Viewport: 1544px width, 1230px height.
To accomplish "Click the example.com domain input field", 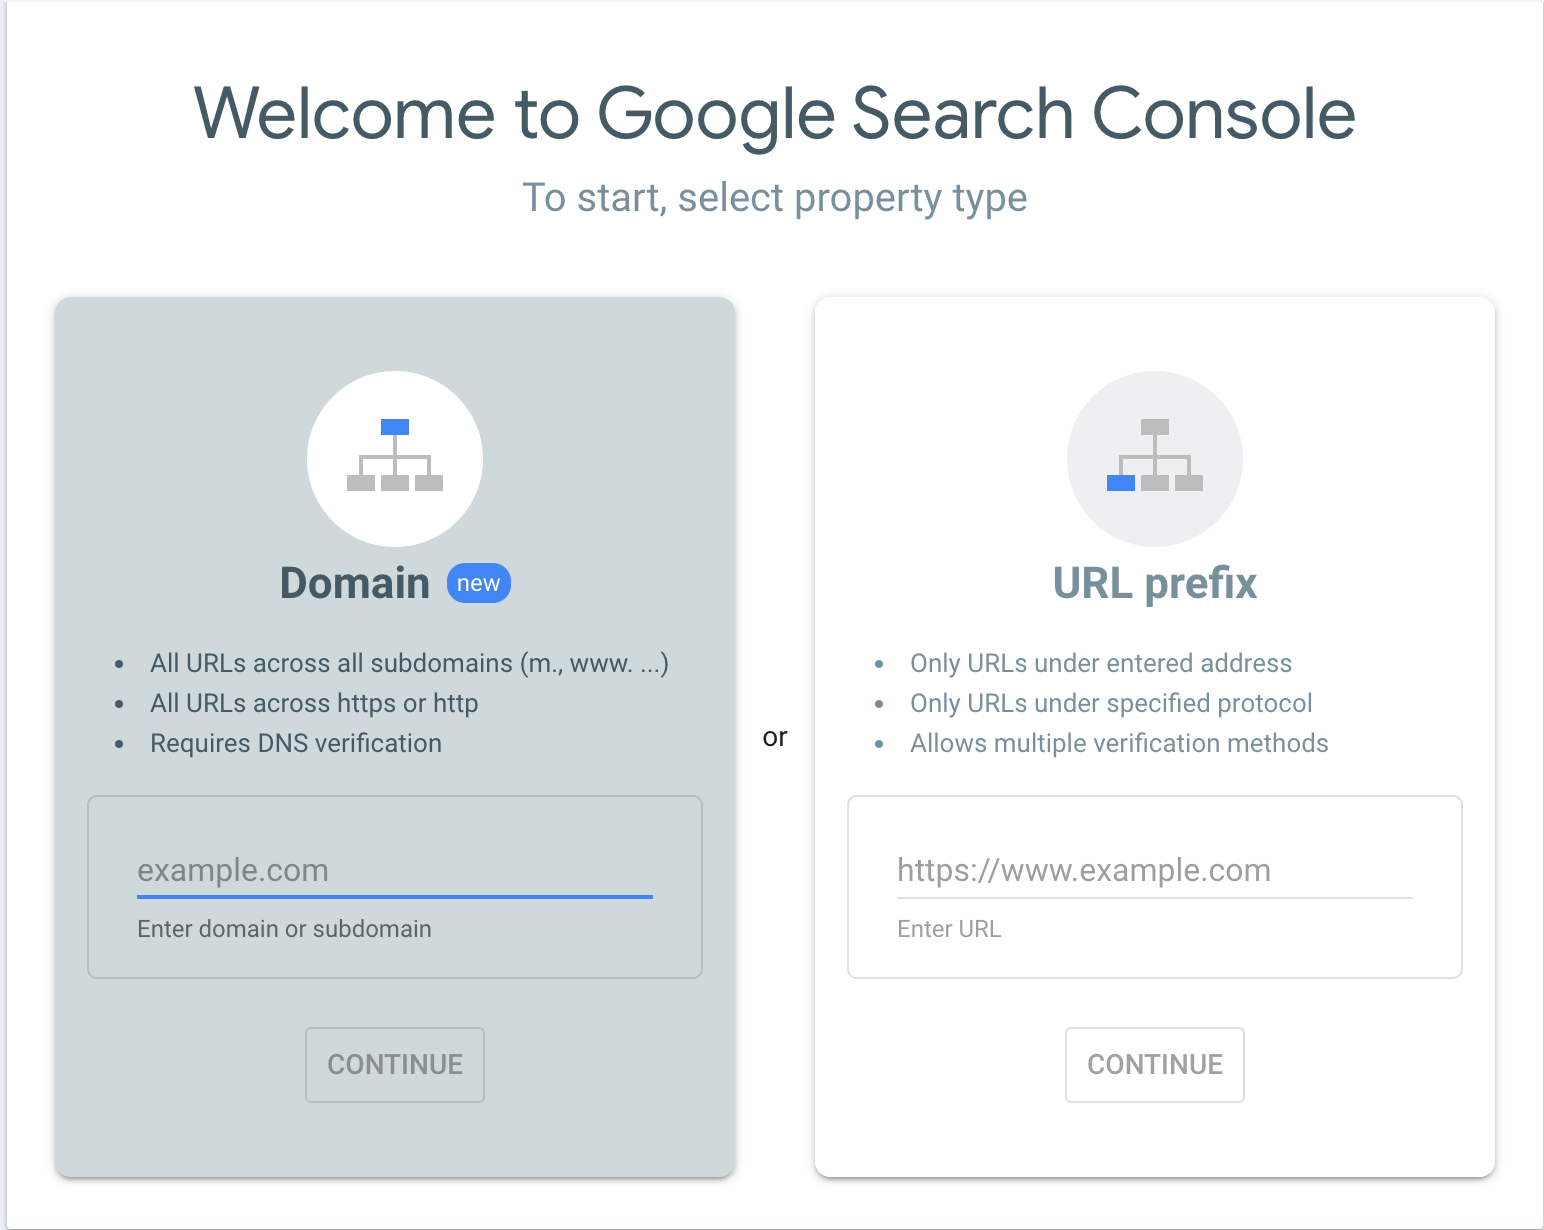I will 394,869.
